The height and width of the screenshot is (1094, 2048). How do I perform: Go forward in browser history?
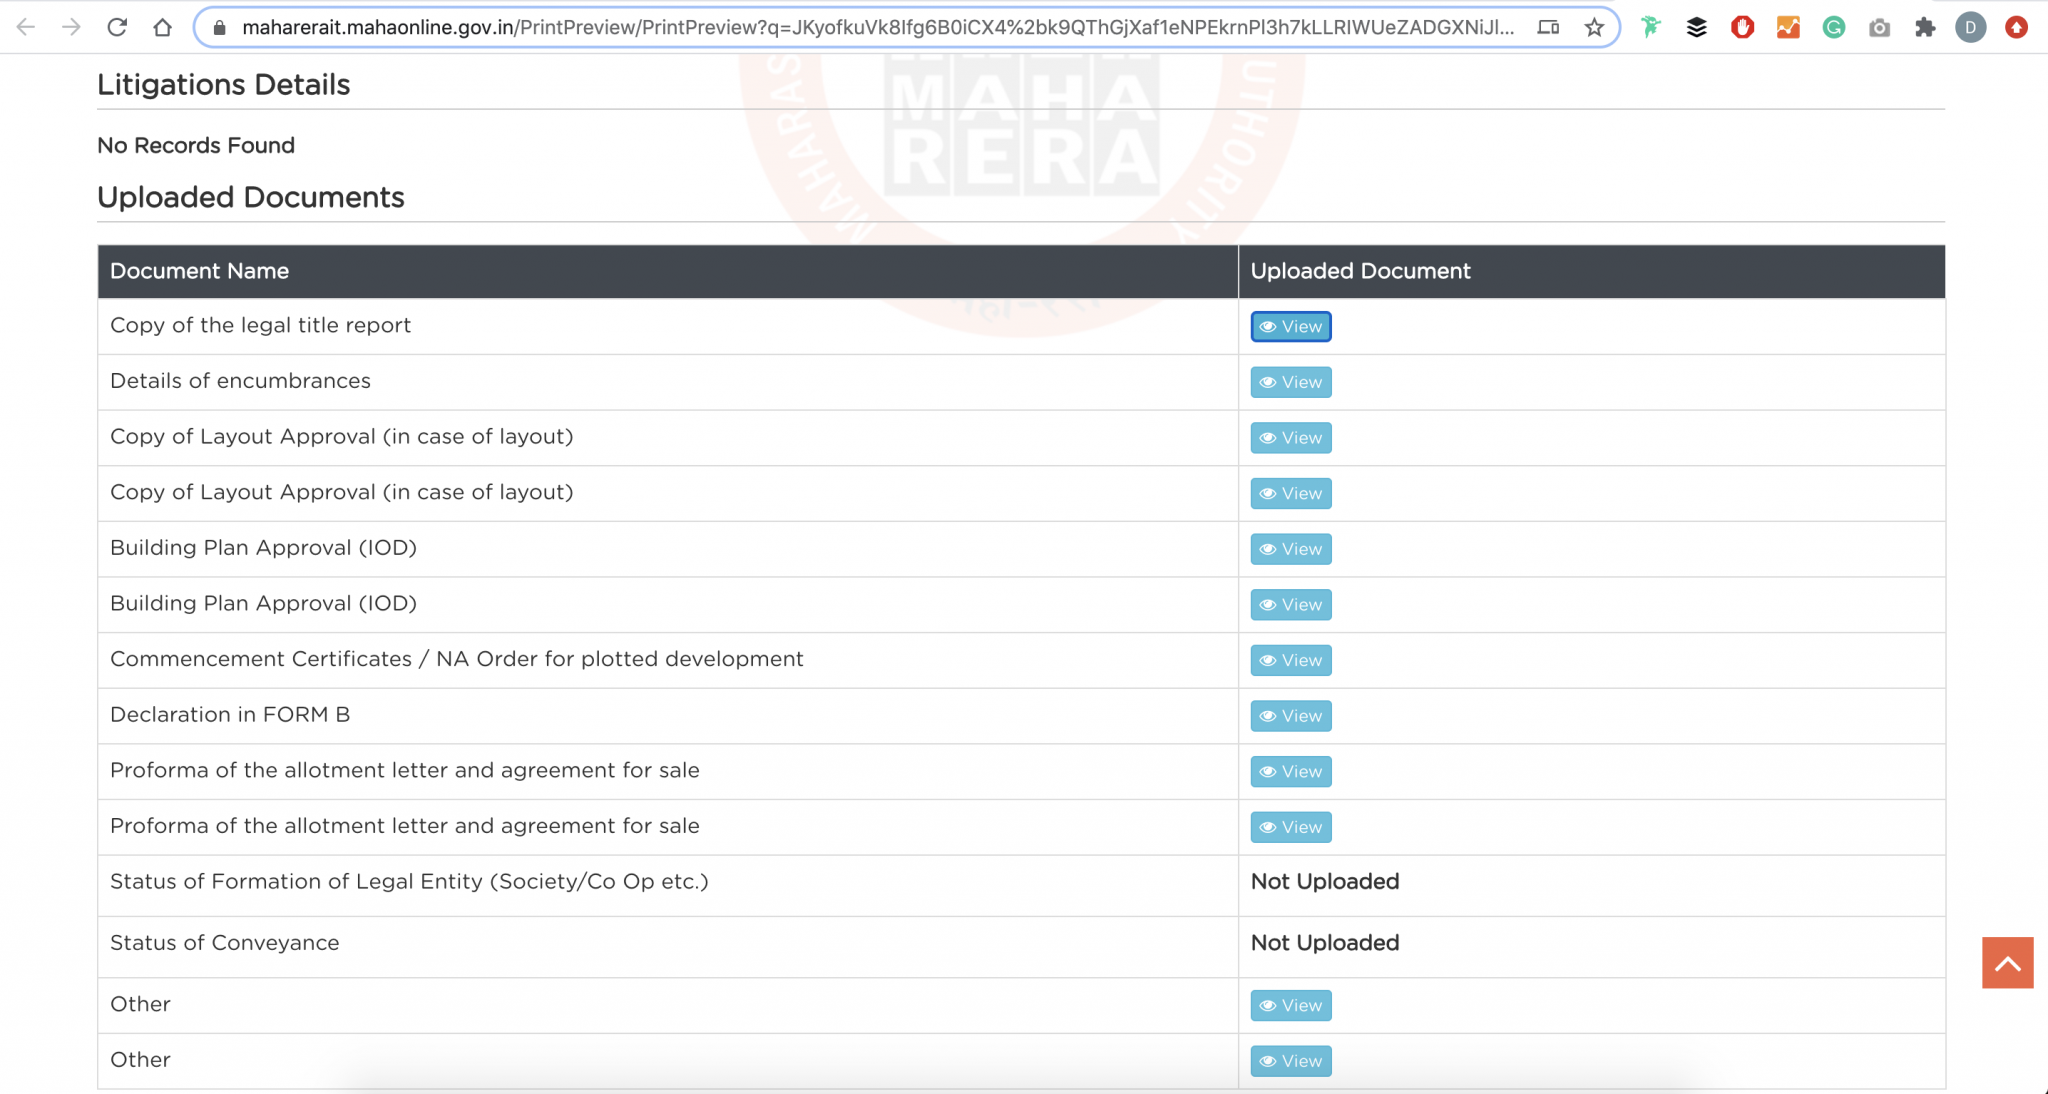[71, 27]
